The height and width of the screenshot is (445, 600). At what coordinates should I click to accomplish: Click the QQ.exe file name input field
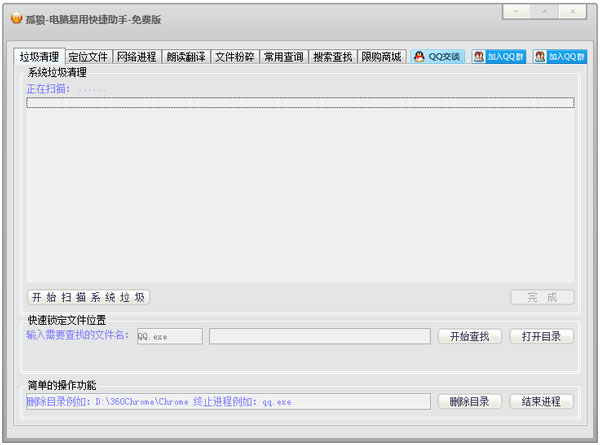pos(168,337)
